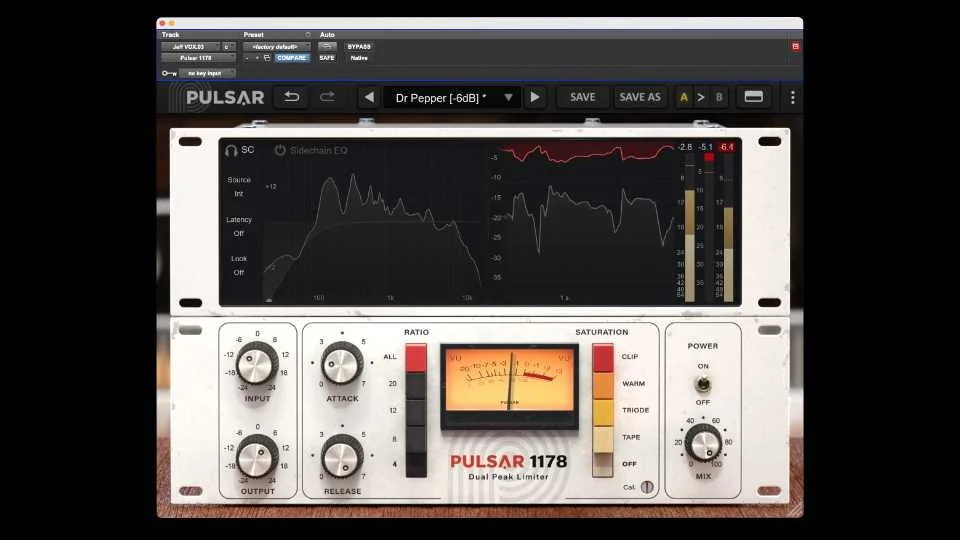Click the -2.8 level readout
The width and height of the screenshot is (960, 540).
684,147
